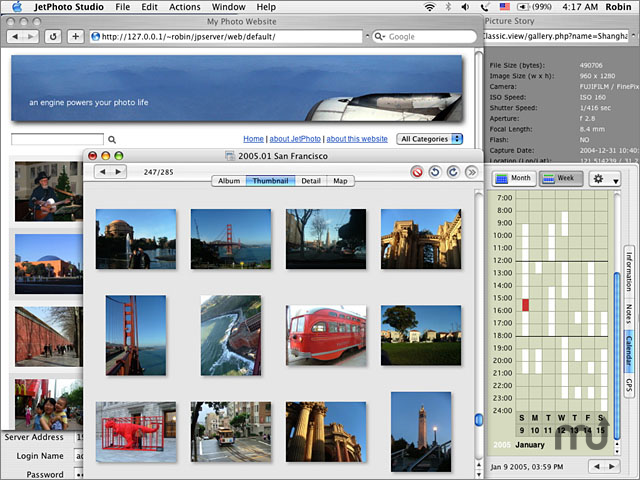The image size is (640, 480).
Task: Click the US flag input menu
Action: [x=504, y=7]
